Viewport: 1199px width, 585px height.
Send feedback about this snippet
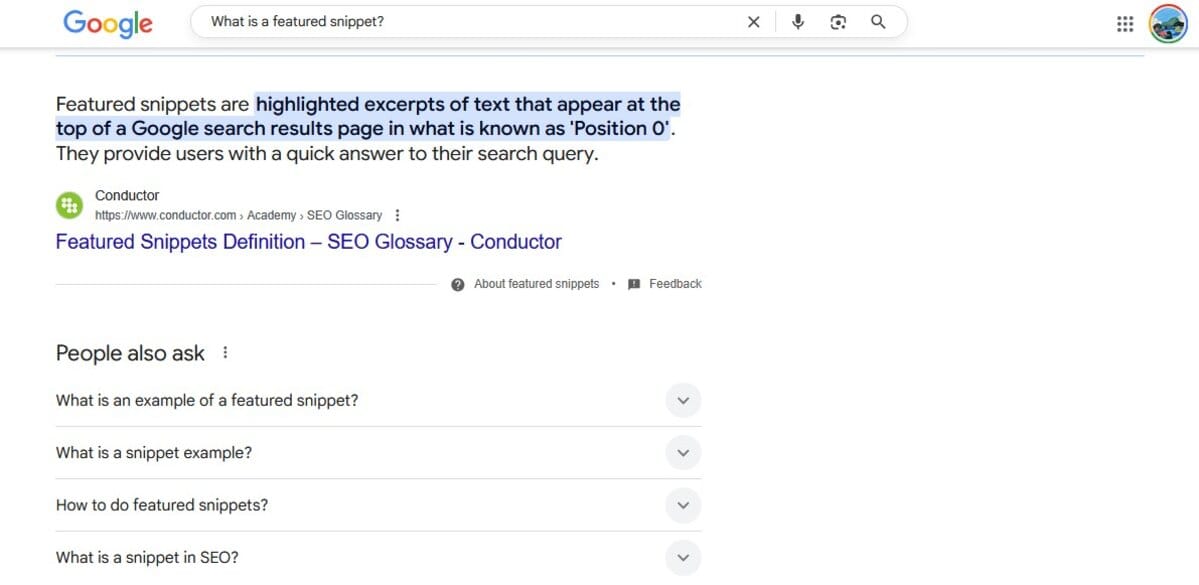[676, 284]
